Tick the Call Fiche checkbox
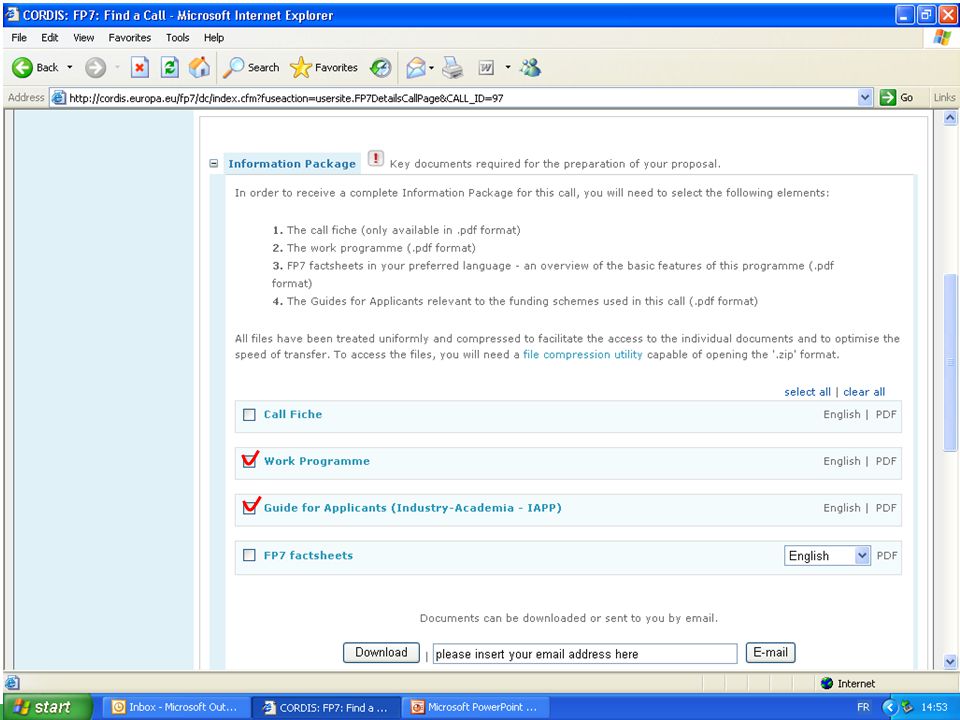 tap(249, 415)
